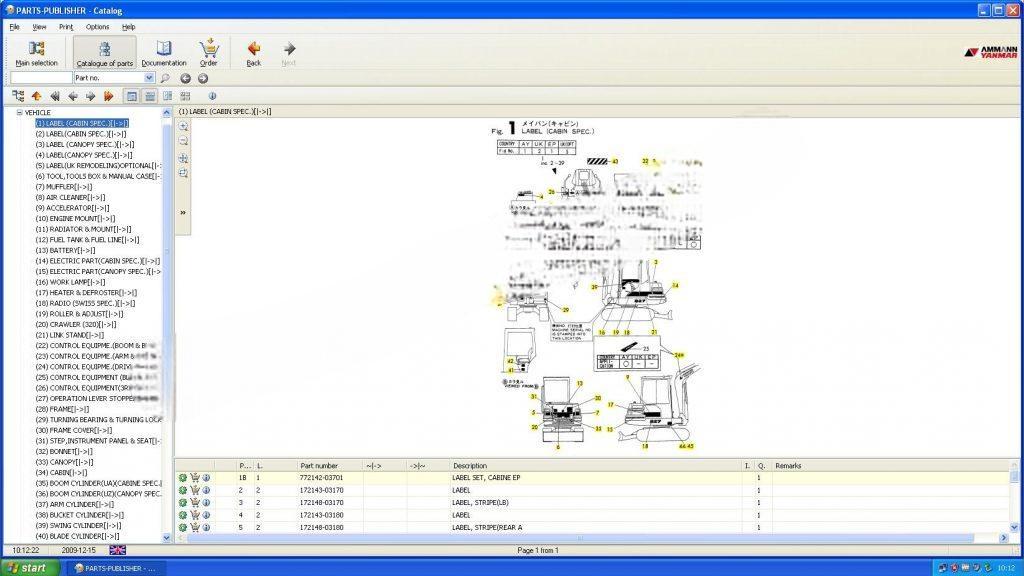Open the Documentation book icon
The image size is (1024, 576).
164,53
